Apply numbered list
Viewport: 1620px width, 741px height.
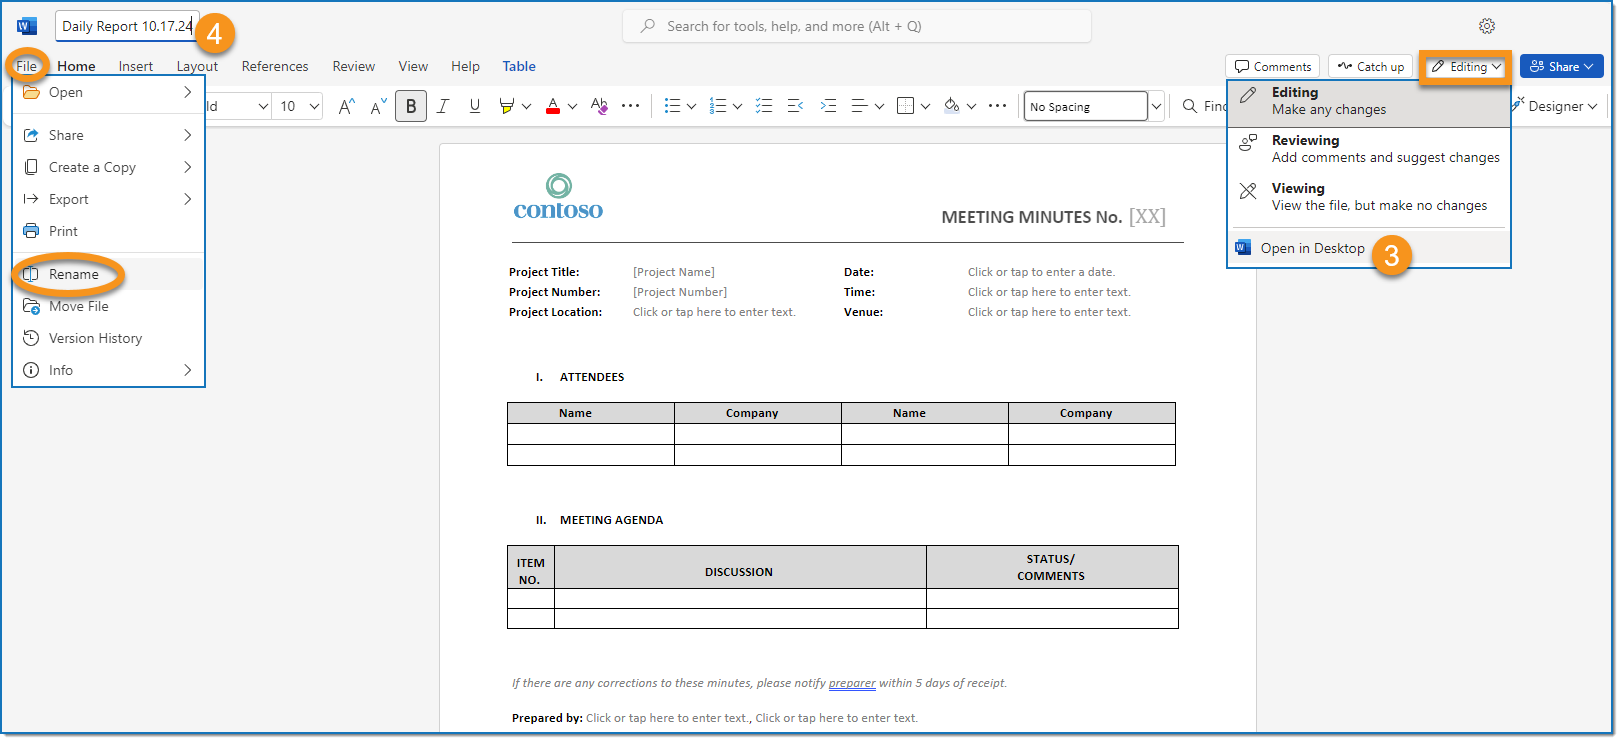[x=718, y=106]
